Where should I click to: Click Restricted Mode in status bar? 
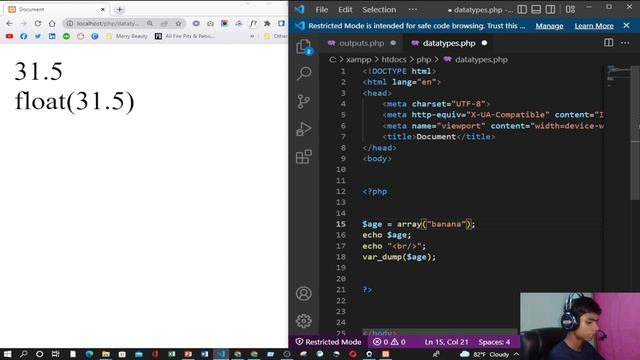pos(329,342)
